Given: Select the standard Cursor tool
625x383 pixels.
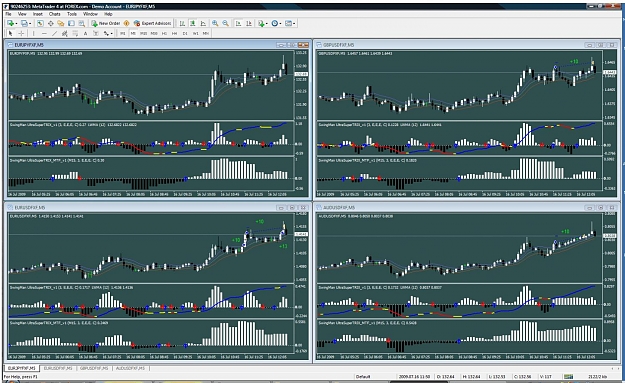Looking at the screenshot, I should click(11, 33).
